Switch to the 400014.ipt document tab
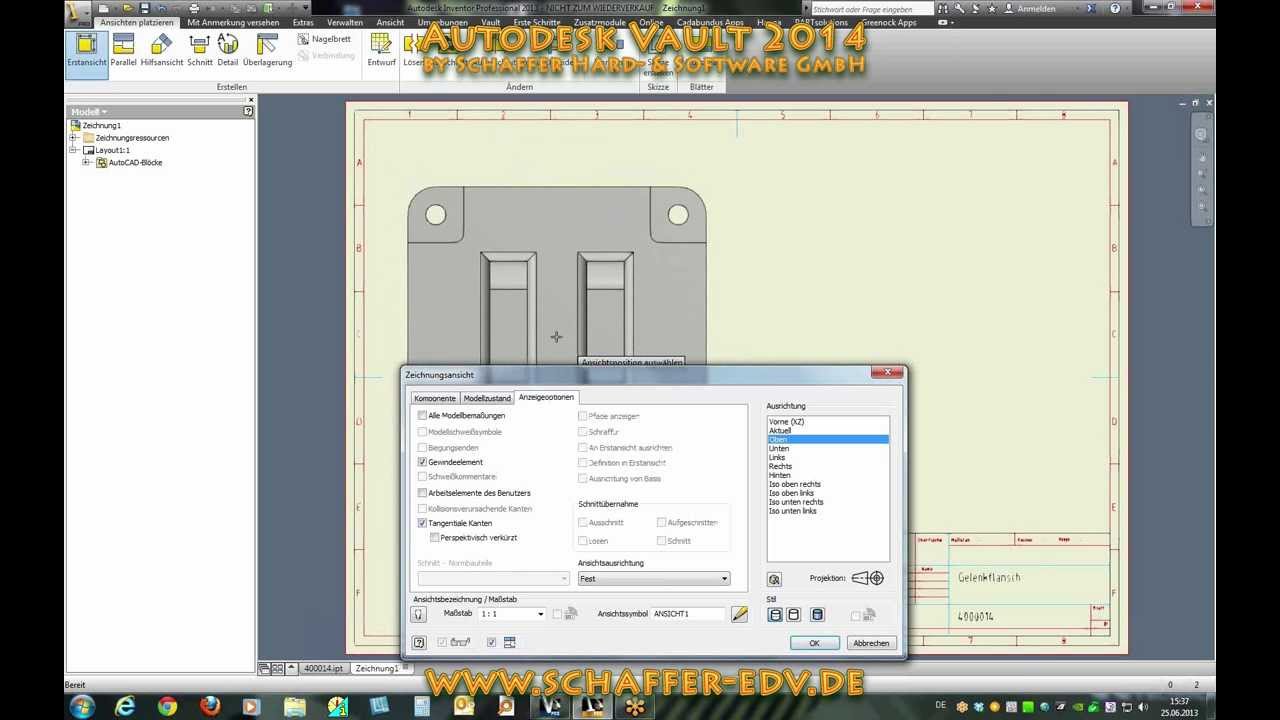 pyautogui.click(x=323, y=668)
